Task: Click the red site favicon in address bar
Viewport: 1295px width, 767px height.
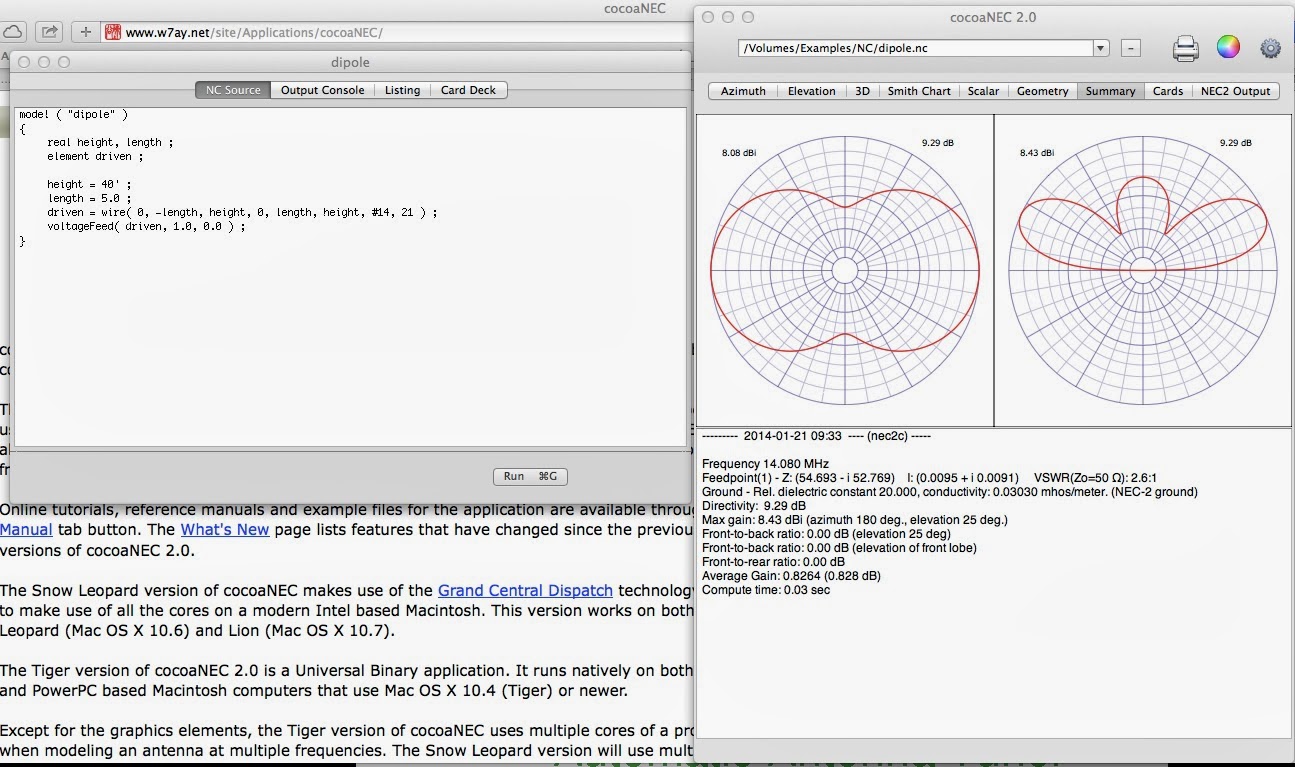Action: click(112, 32)
